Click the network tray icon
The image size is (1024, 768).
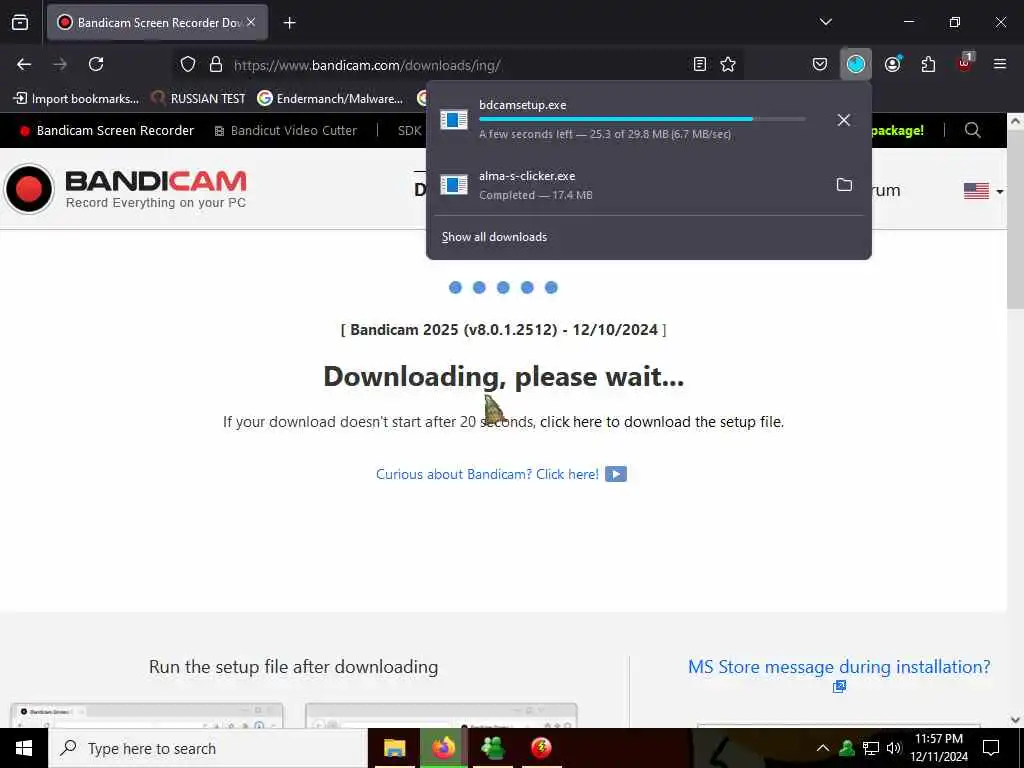coord(871,748)
